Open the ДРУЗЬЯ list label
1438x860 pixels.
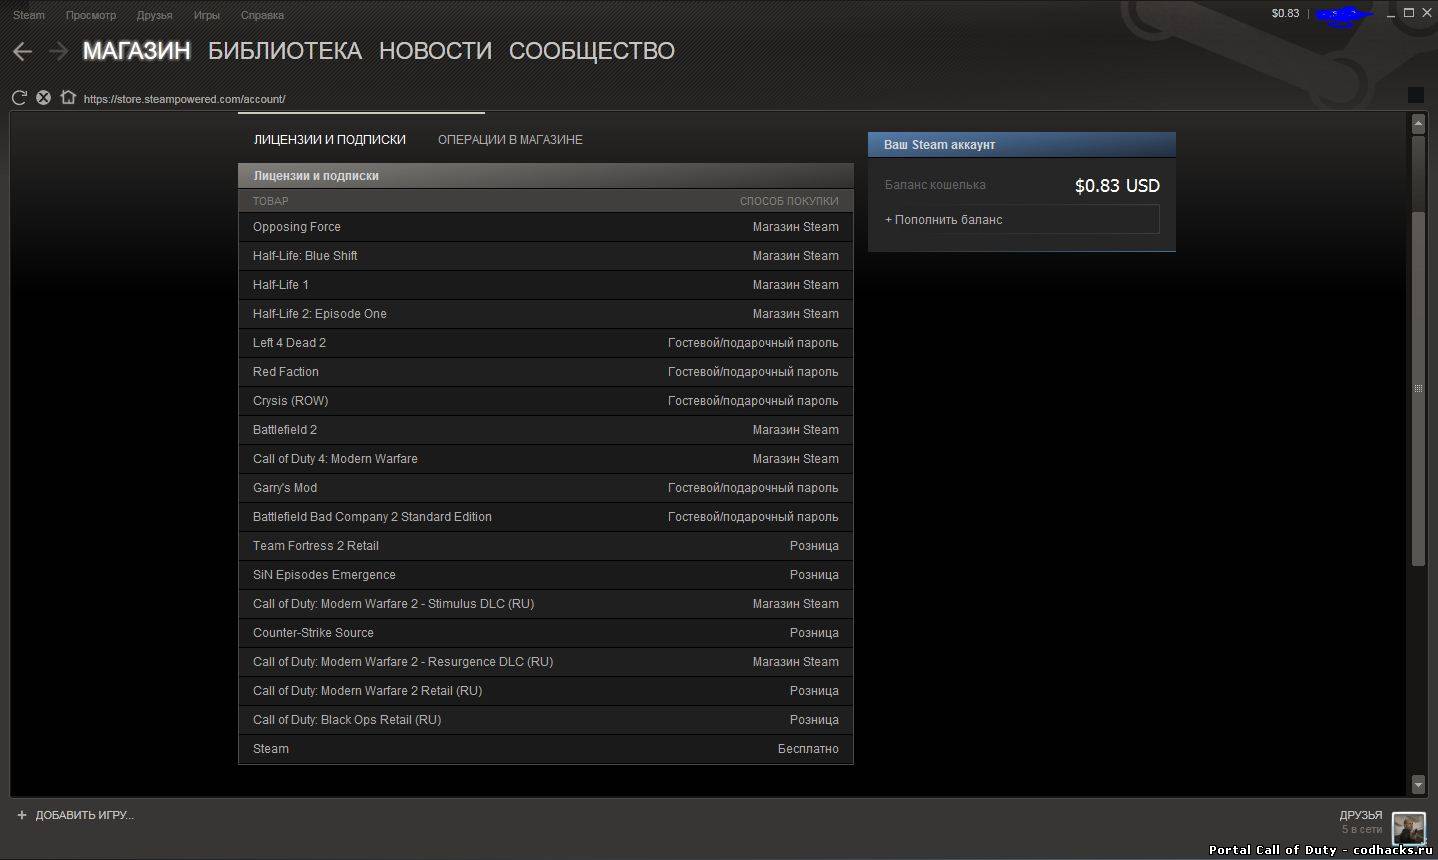[x=1361, y=815]
